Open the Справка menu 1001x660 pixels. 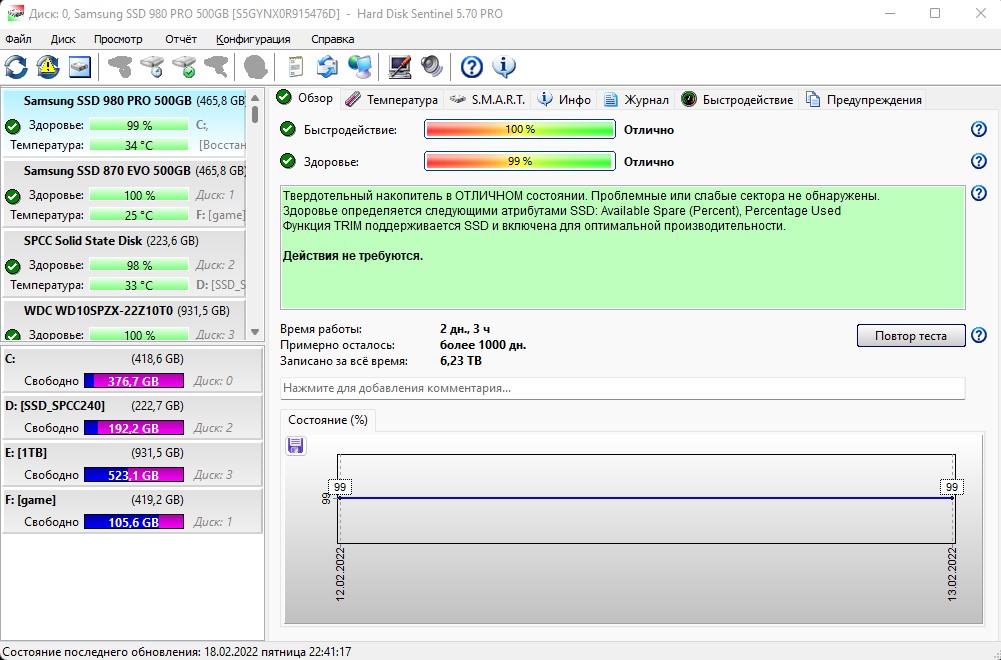coord(333,39)
